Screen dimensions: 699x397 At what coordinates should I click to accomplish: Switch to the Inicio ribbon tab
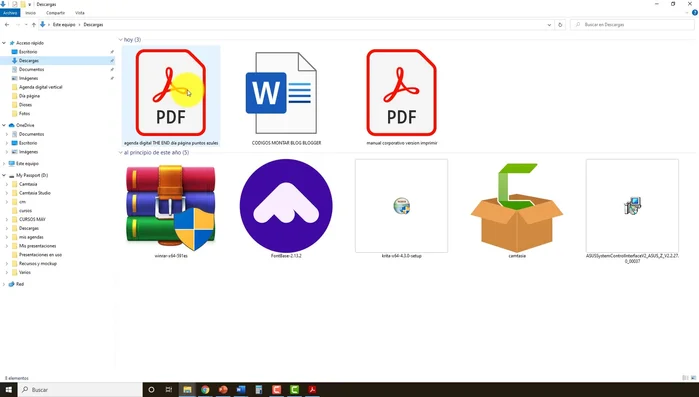[30, 13]
